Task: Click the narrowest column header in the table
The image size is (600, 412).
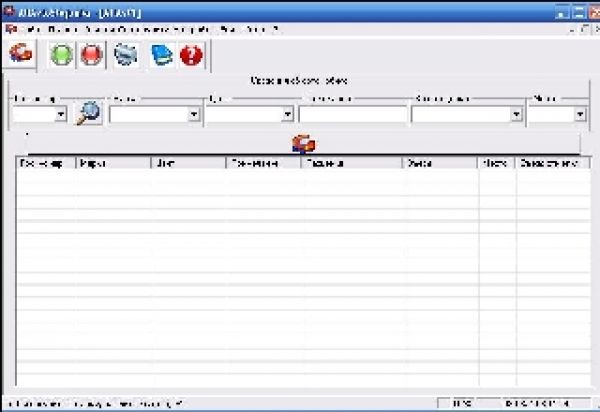Action: click(496, 163)
